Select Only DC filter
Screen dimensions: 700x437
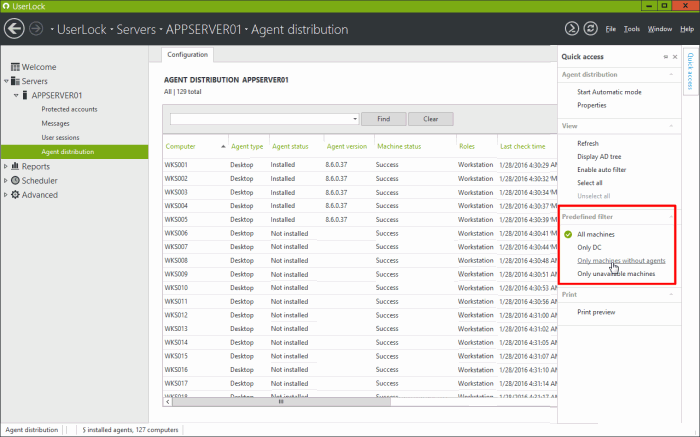coord(589,247)
